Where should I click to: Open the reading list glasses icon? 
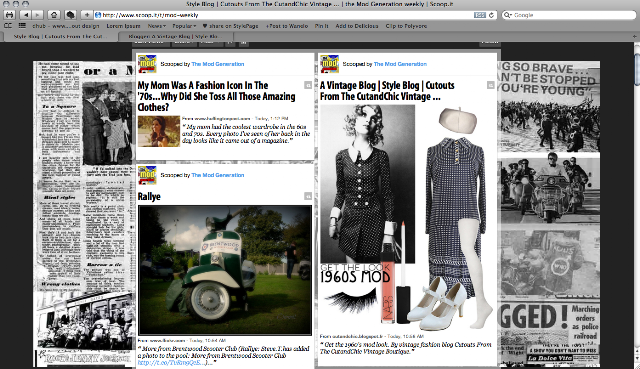click(8, 26)
